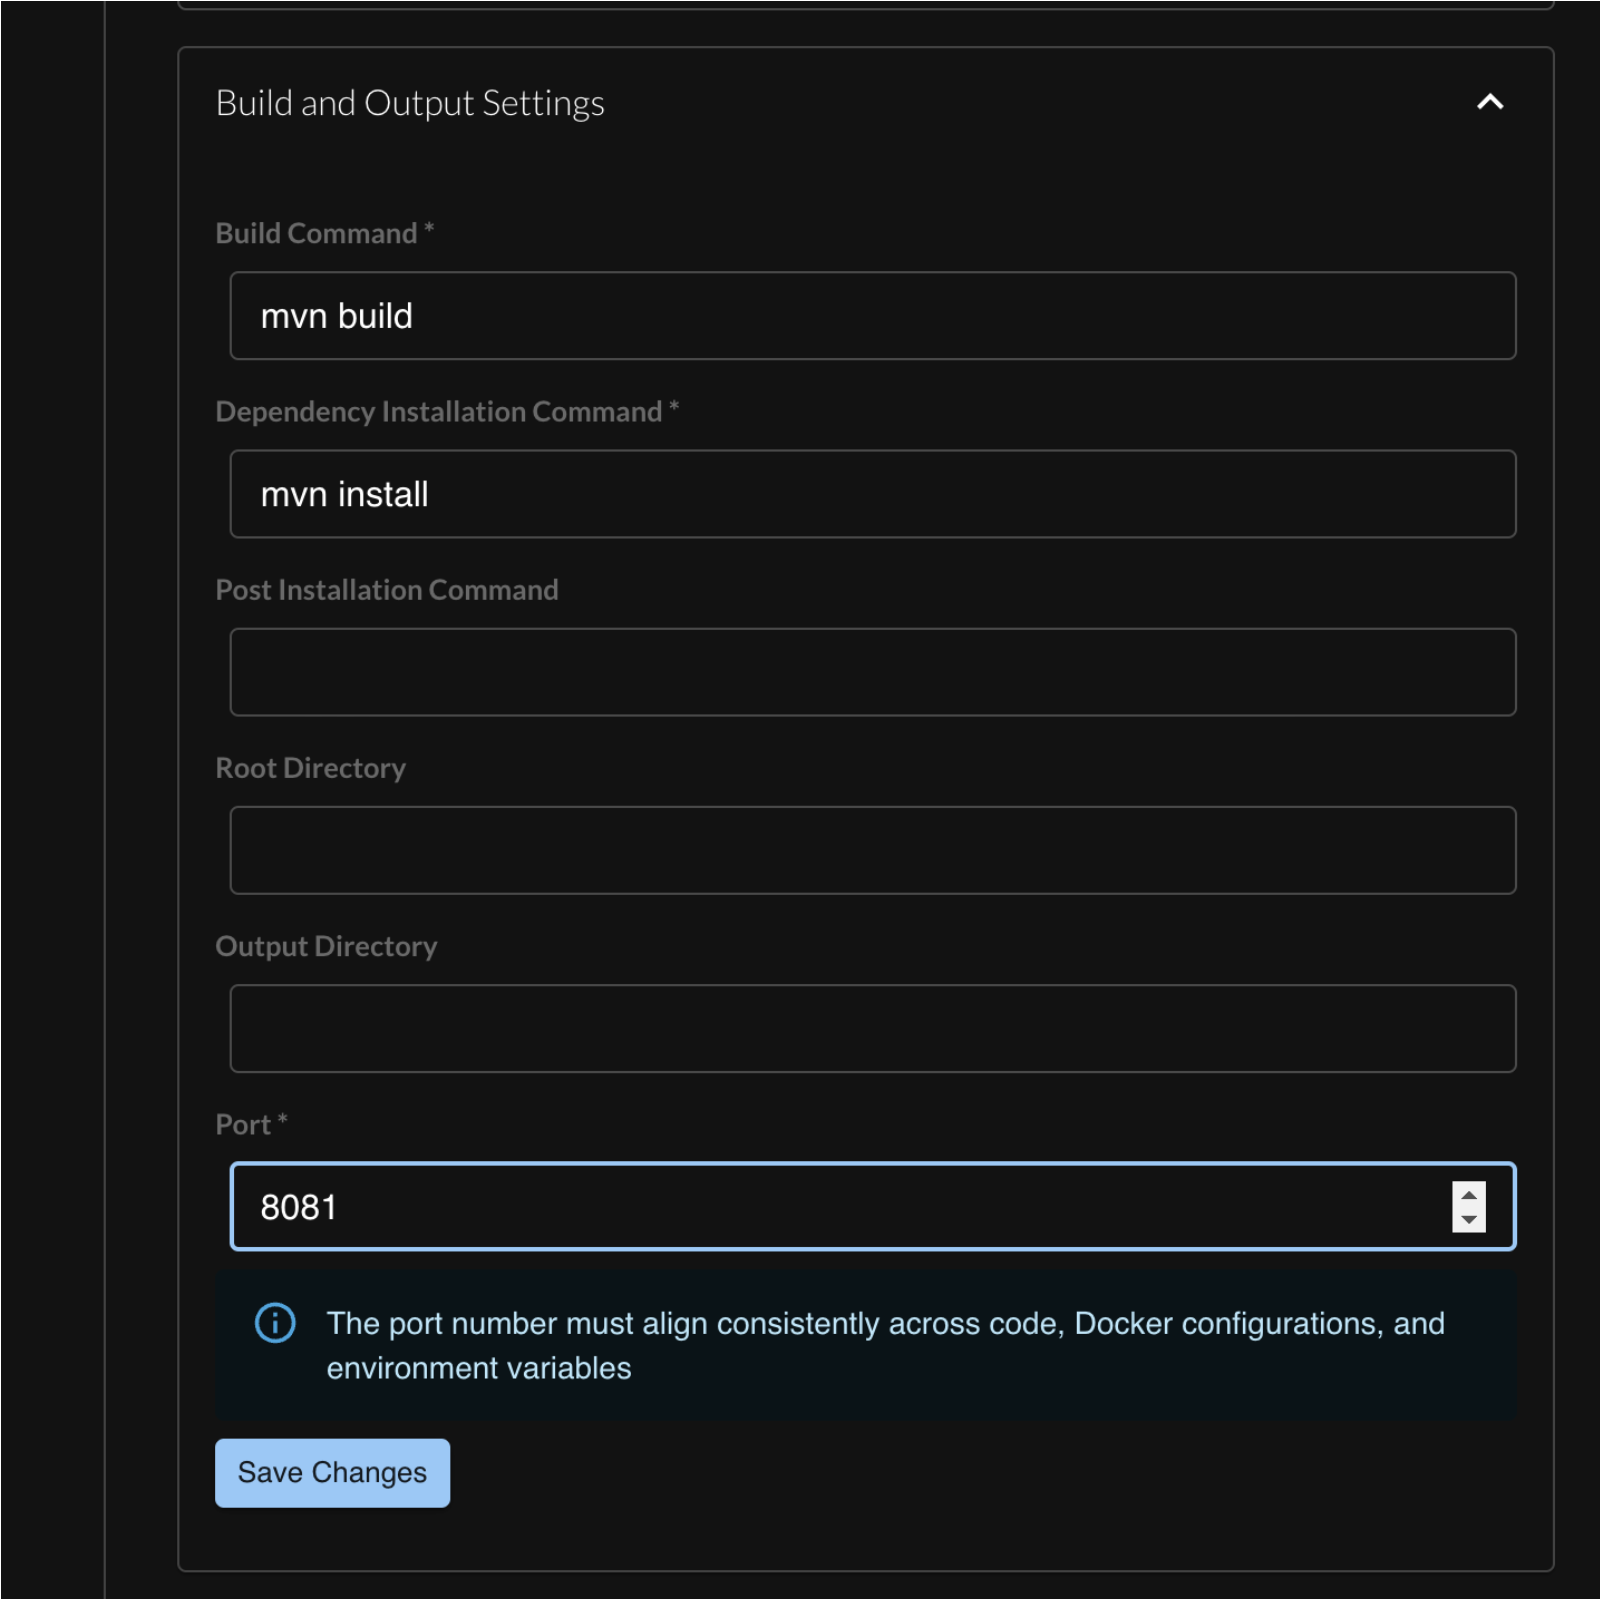The image size is (1602, 1614).
Task: Click the Output Directory label
Action: 326,946
